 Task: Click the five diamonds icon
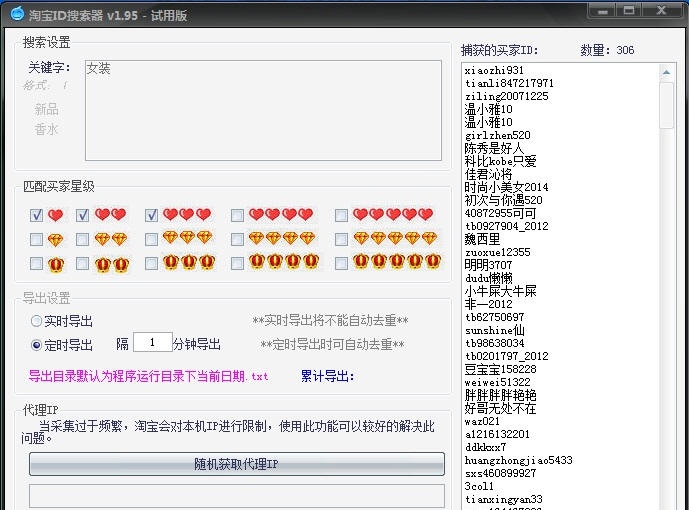pyautogui.click(x=394, y=238)
